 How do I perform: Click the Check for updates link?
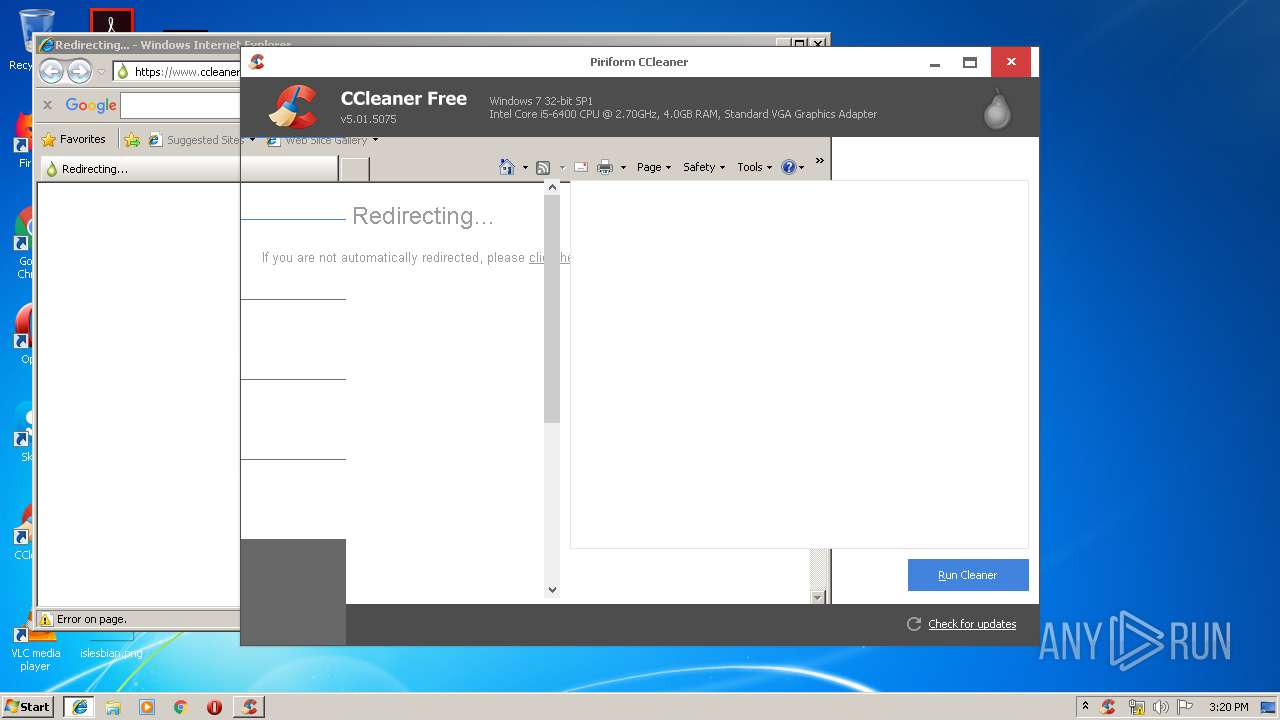coord(972,624)
